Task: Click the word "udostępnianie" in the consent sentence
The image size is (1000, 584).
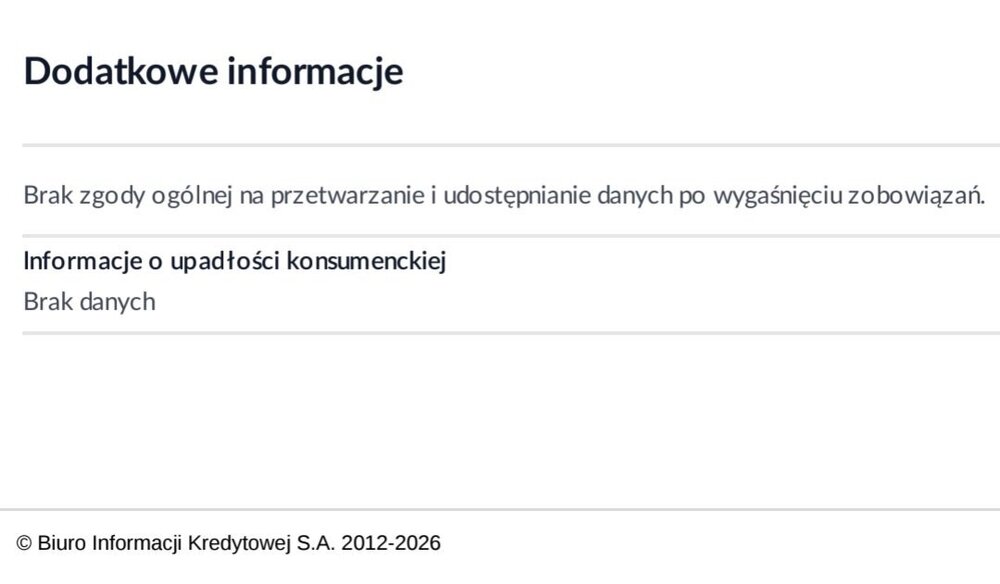Action: (517, 195)
